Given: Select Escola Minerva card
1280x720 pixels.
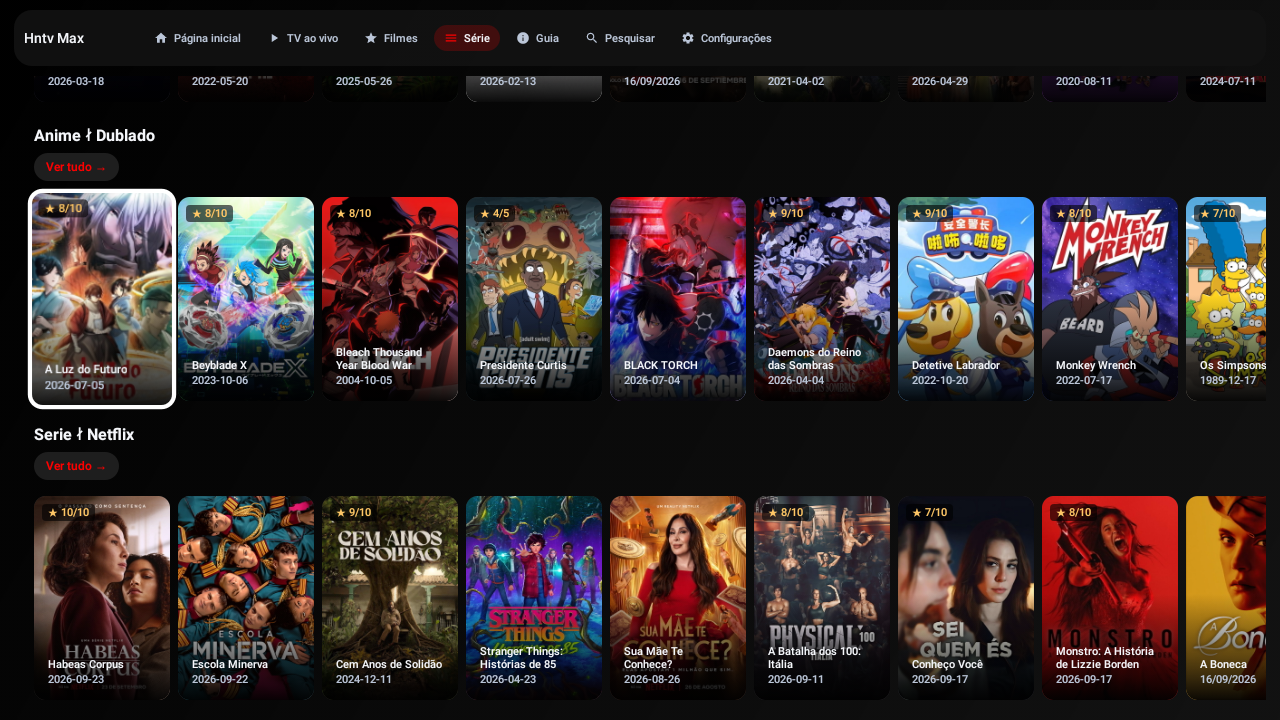Looking at the screenshot, I should [x=246, y=598].
